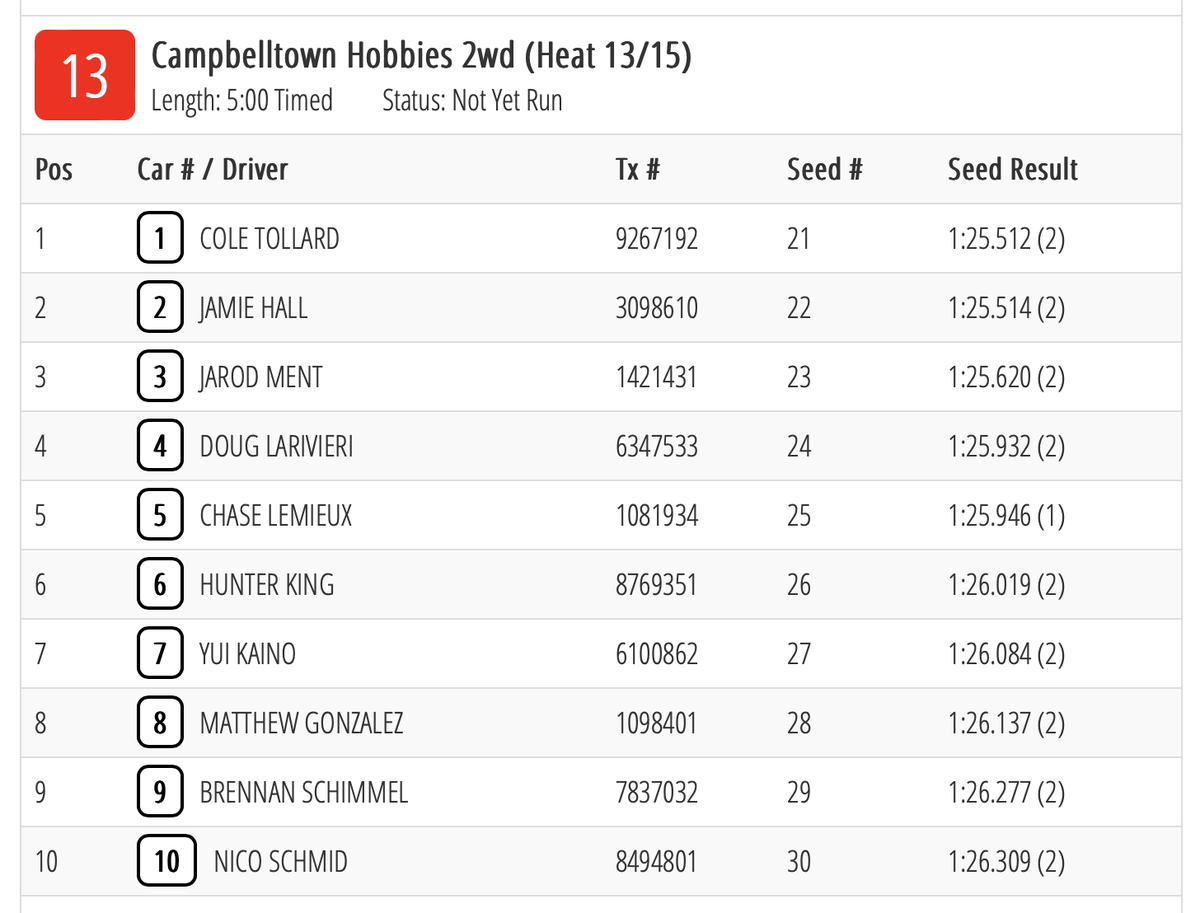Click the Seed Result column header

1012,170
